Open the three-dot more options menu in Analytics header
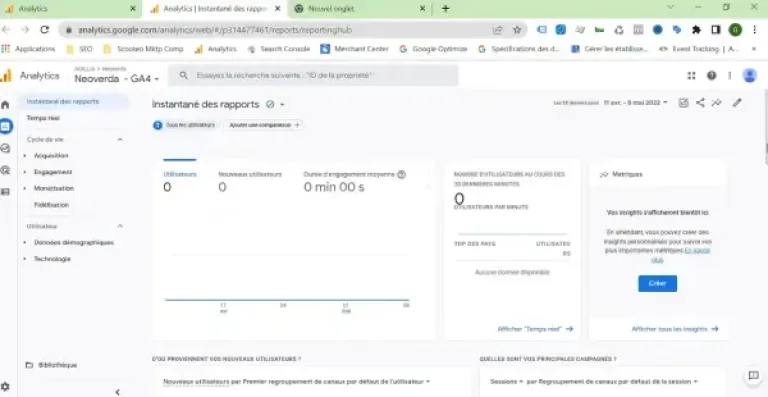Image resolution: width=768 pixels, height=397 pixels. [730, 75]
